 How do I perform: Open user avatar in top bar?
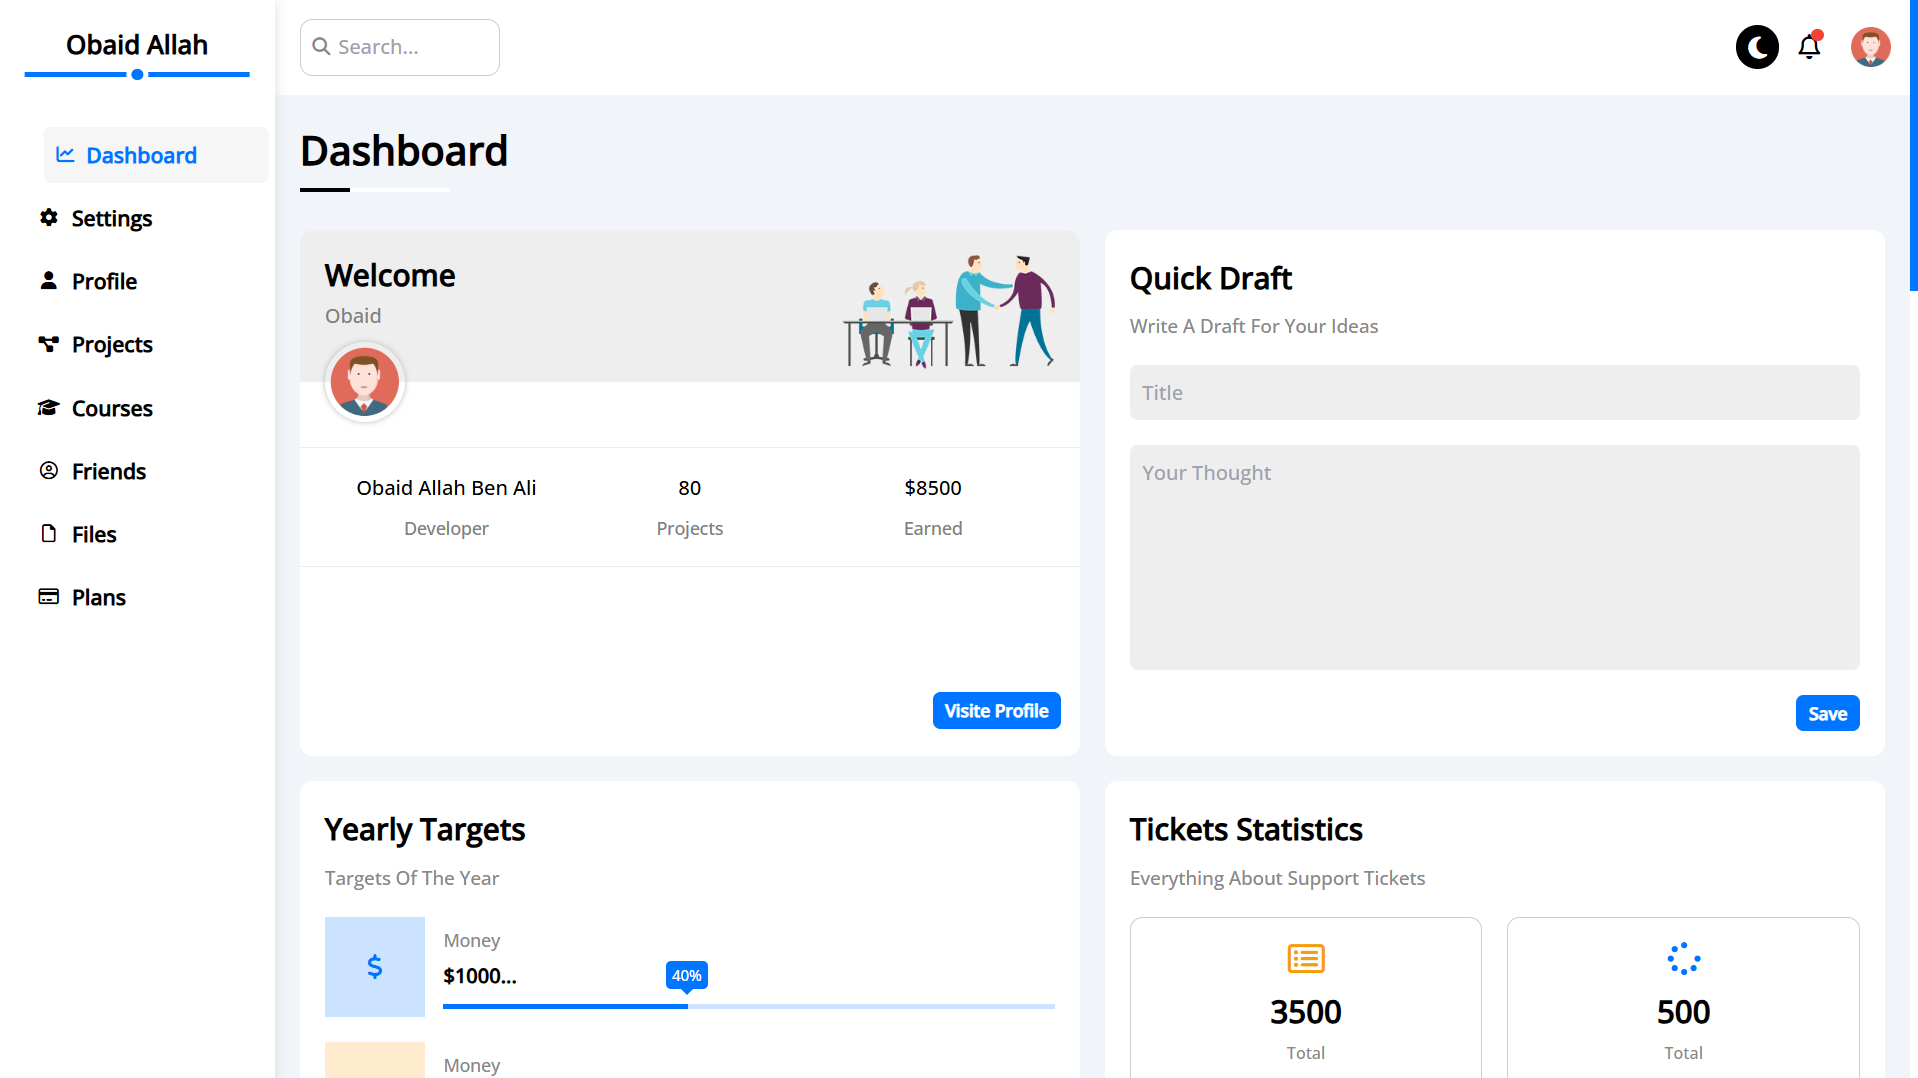pyautogui.click(x=1870, y=47)
